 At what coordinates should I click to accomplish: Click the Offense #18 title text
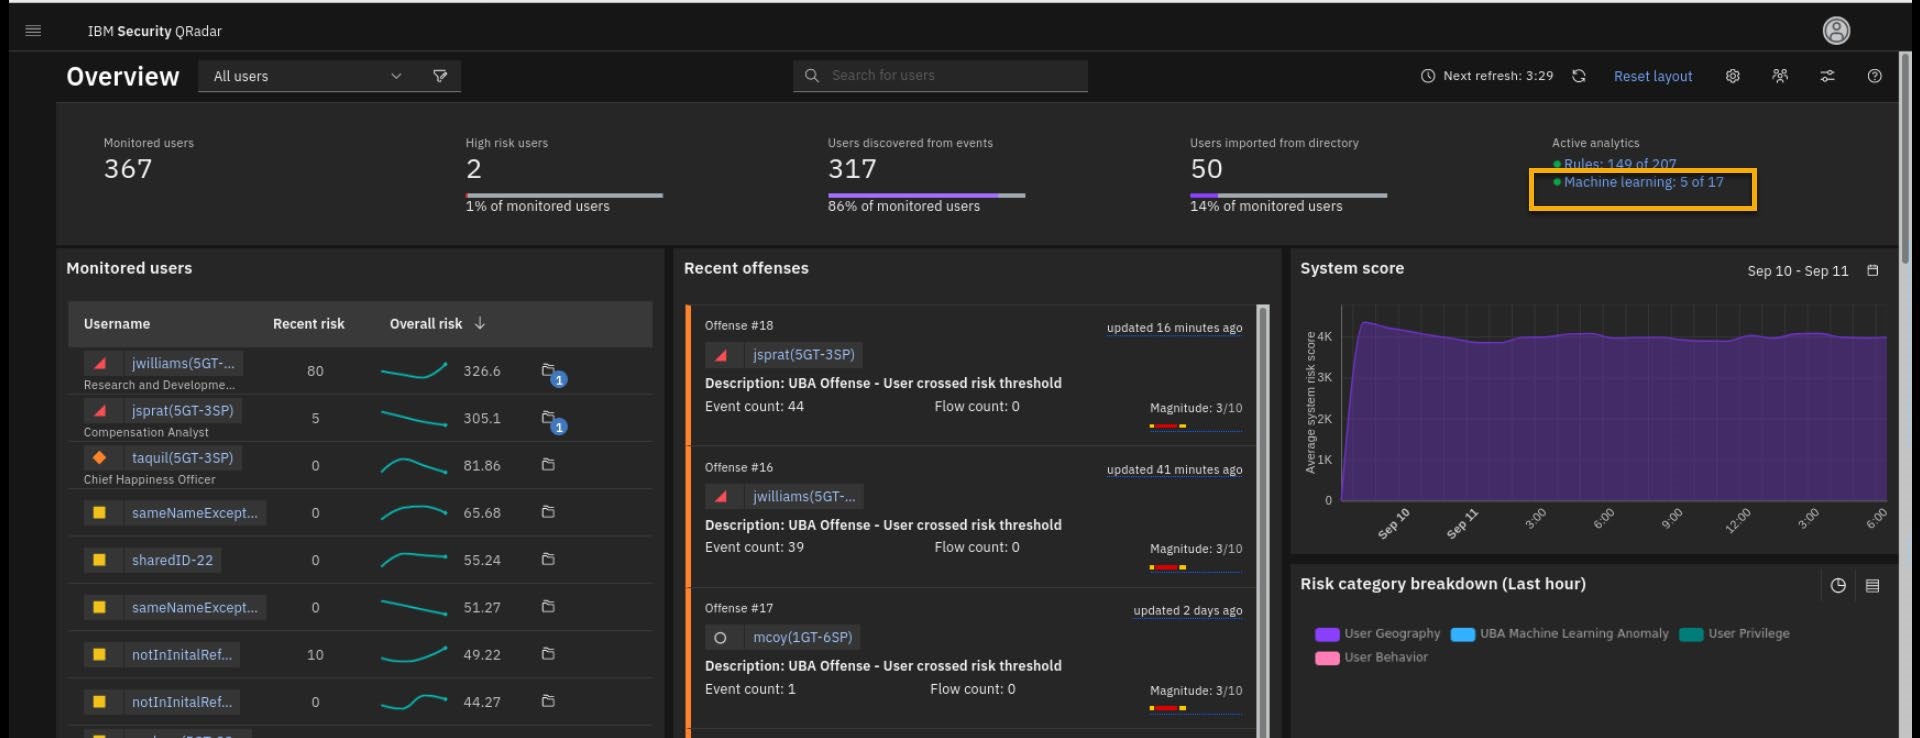(738, 326)
